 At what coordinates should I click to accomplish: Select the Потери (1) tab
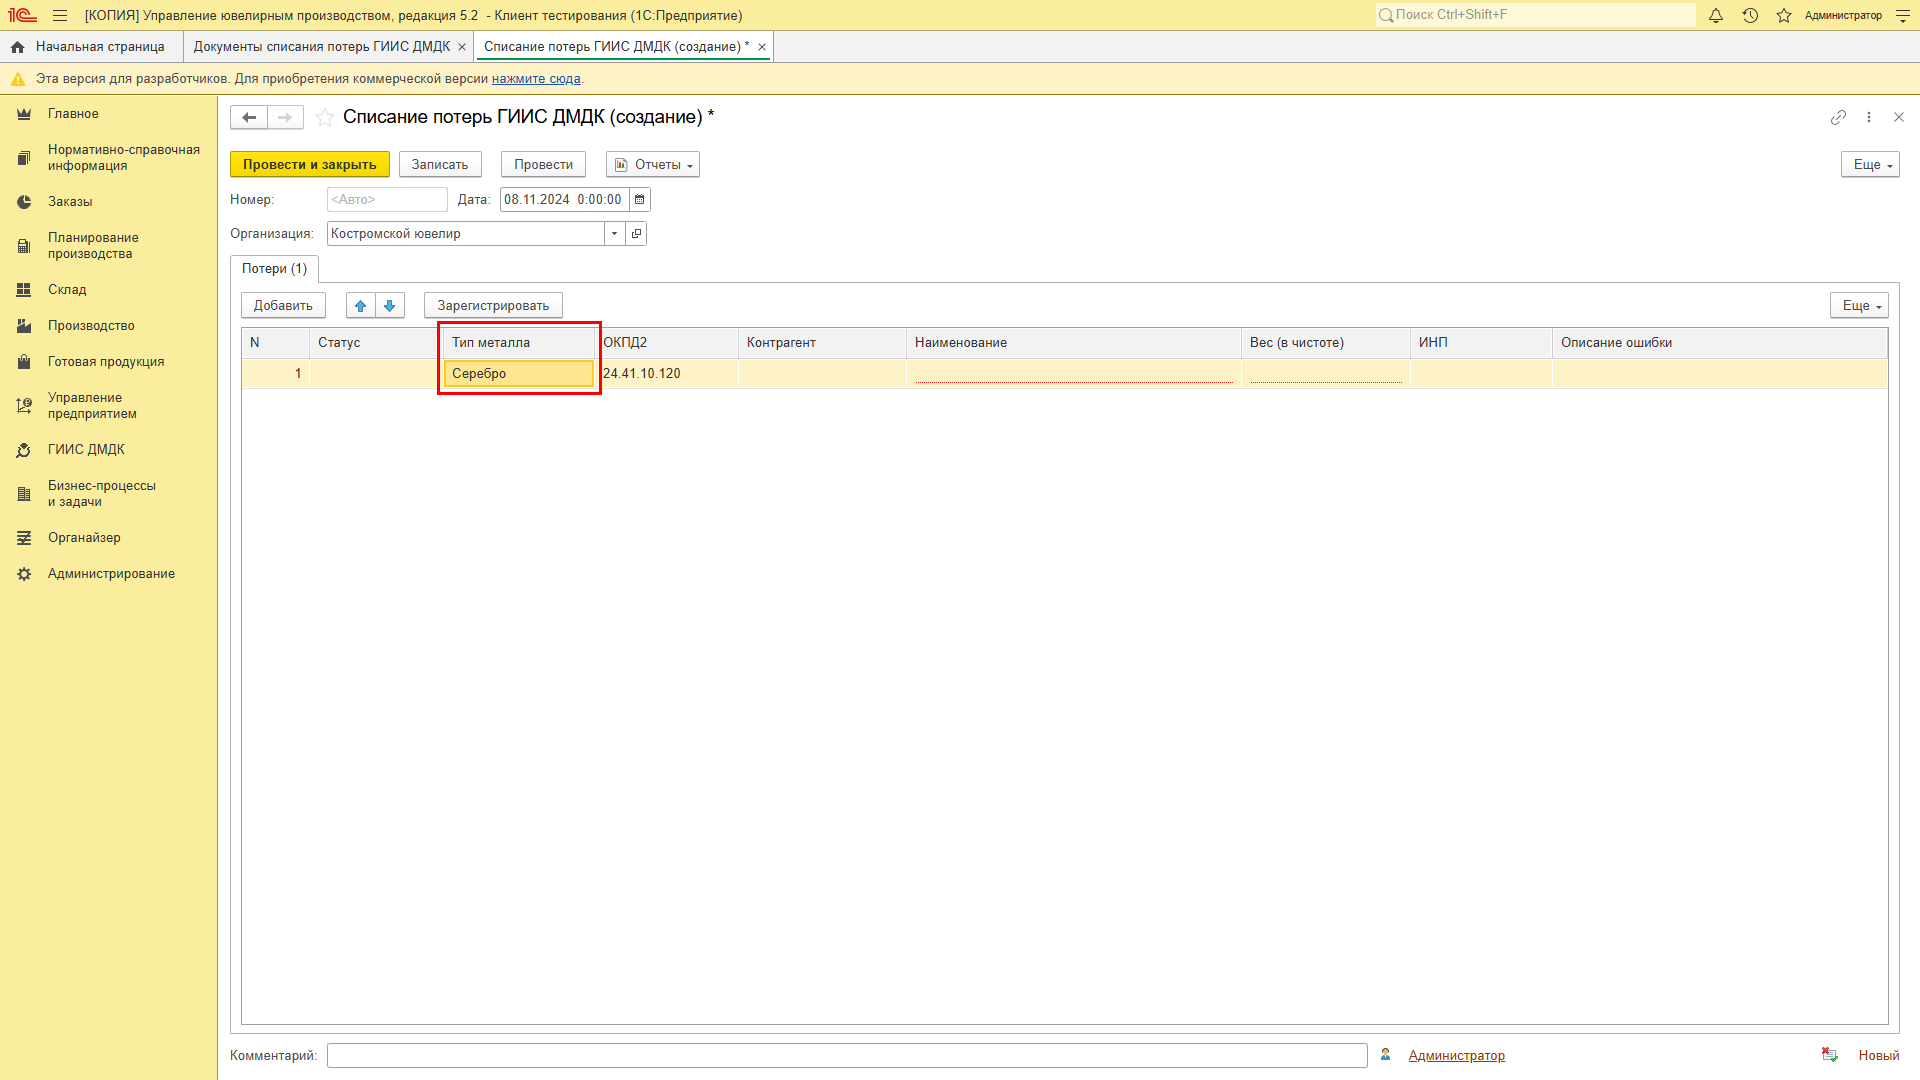click(275, 269)
